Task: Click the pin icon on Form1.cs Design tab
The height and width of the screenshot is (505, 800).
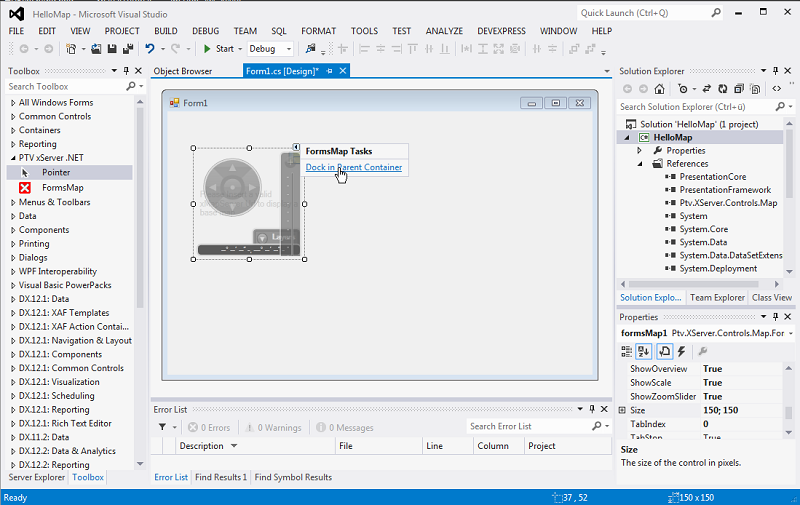Action: [x=330, y=71]
